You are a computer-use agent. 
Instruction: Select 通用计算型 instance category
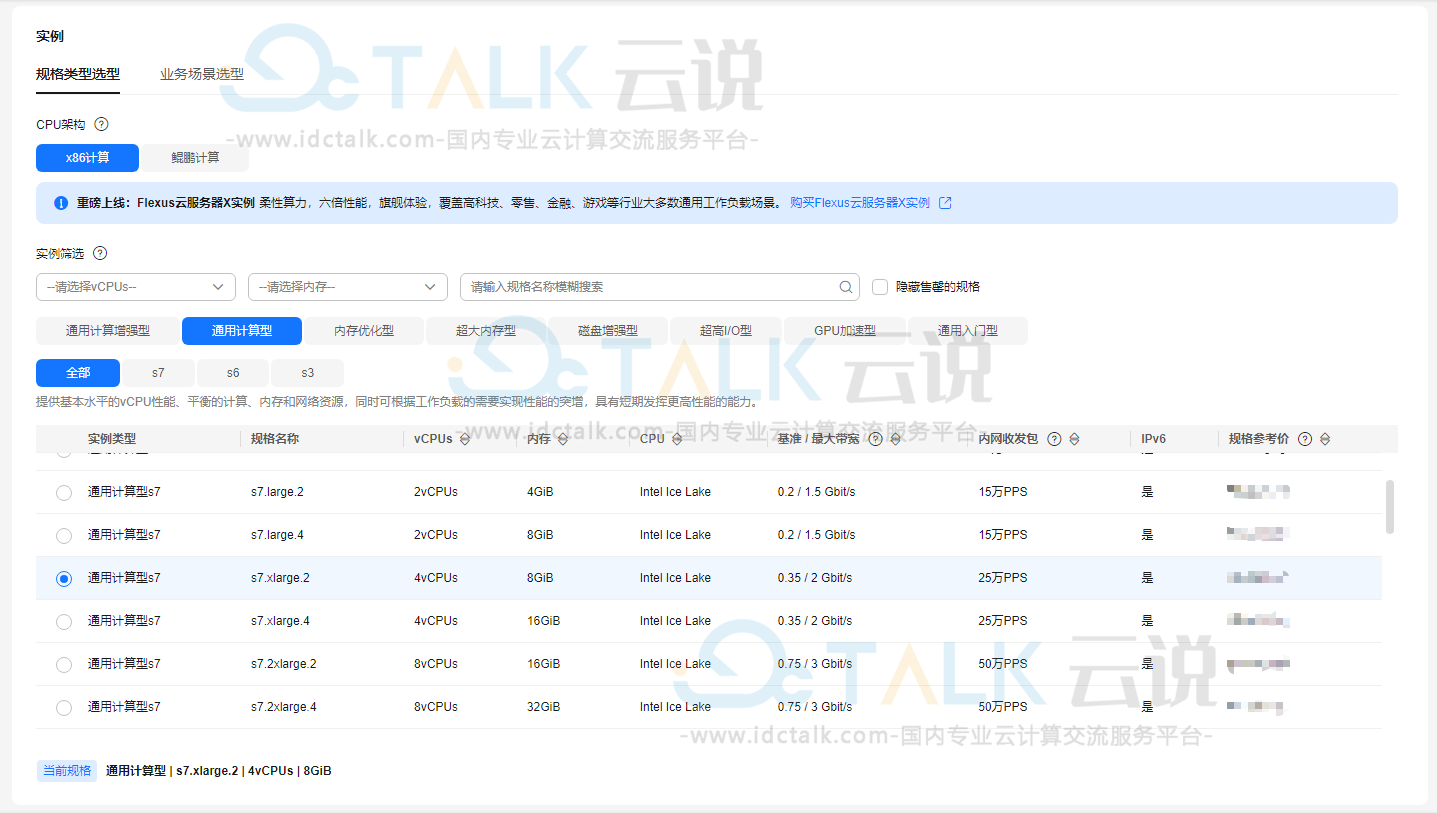pos(242,331)
